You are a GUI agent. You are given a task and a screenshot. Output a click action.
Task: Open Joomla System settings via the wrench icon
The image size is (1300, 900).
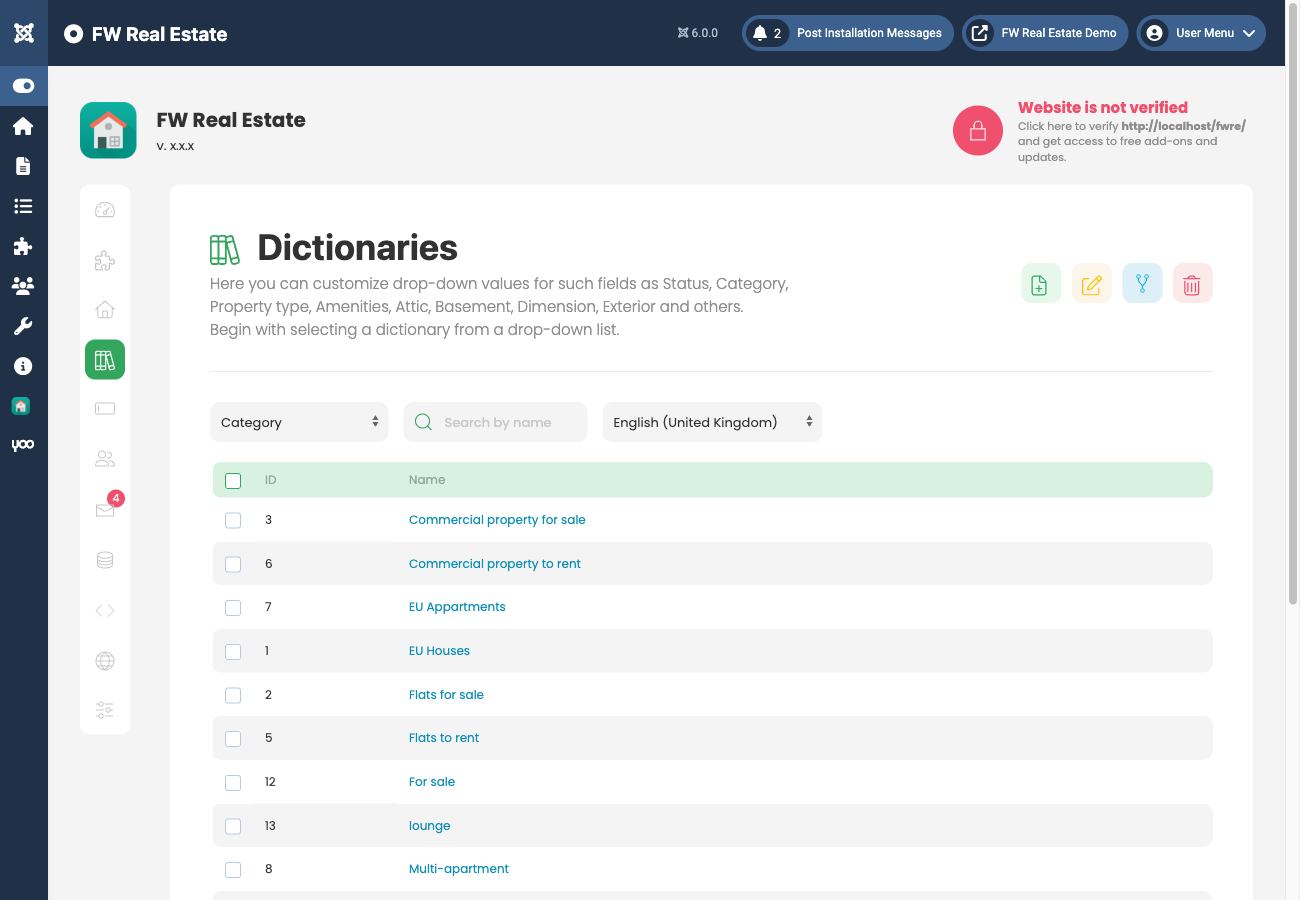(24, 325)
